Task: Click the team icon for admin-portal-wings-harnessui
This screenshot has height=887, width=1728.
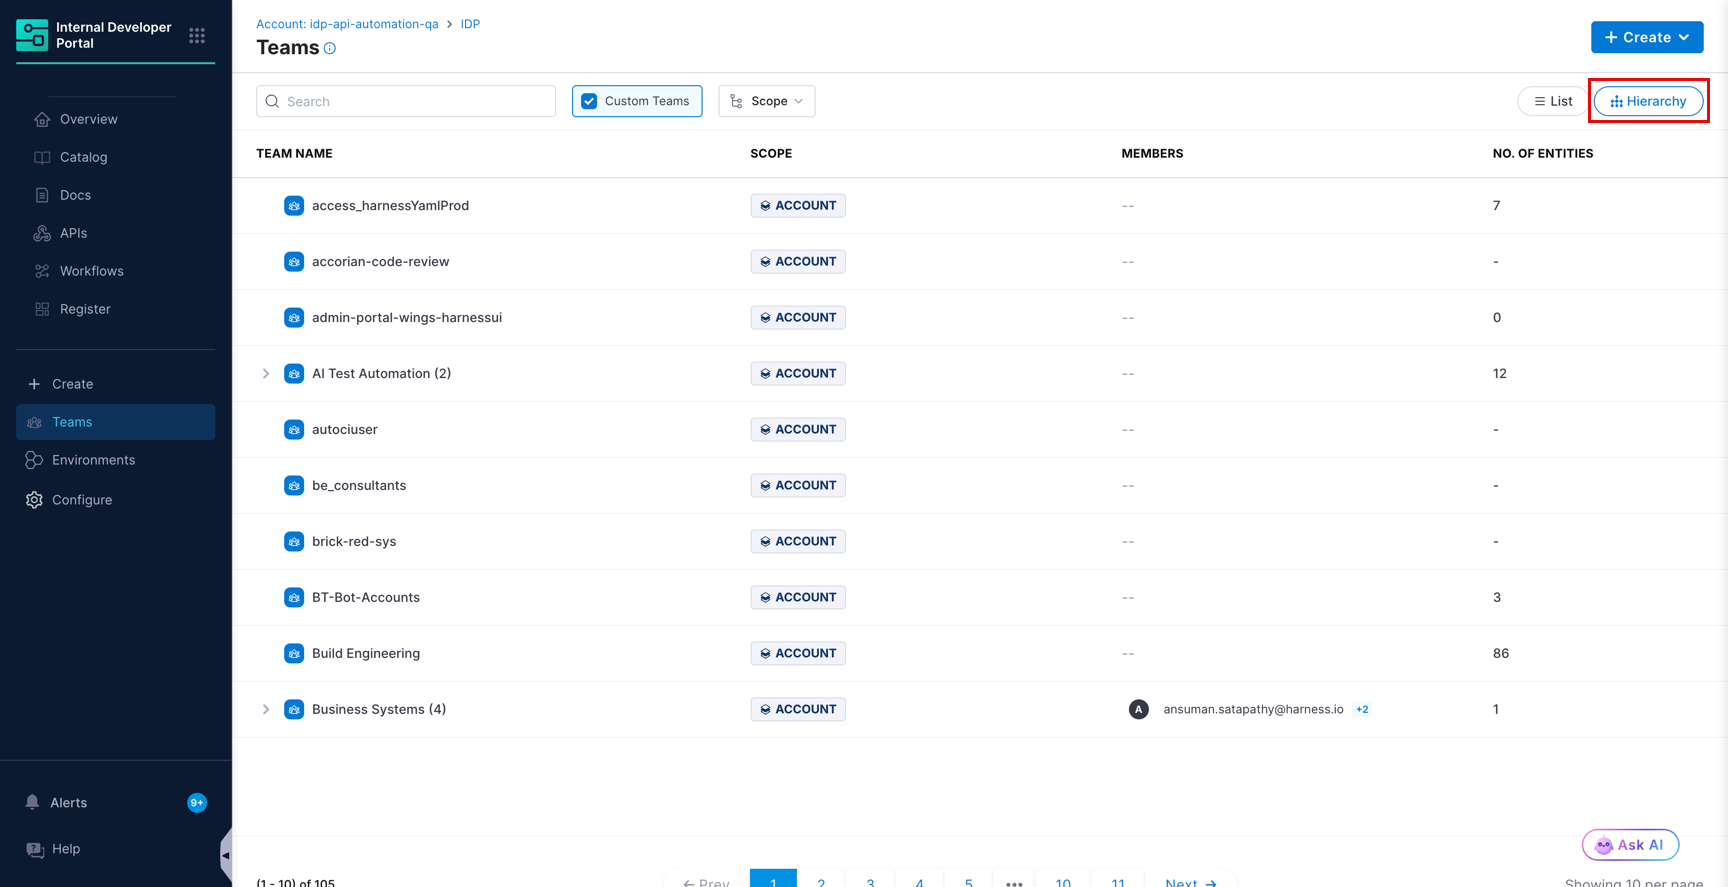Action: point(294,318)
